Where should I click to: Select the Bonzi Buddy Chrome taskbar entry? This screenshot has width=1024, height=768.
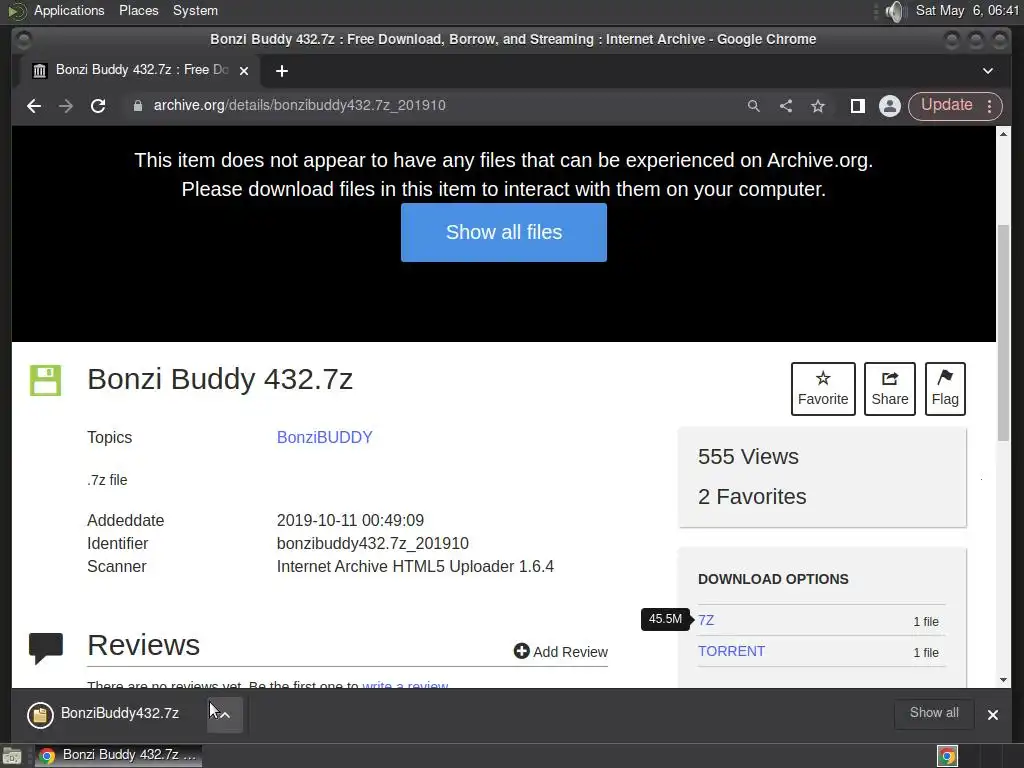coord(118,756)
